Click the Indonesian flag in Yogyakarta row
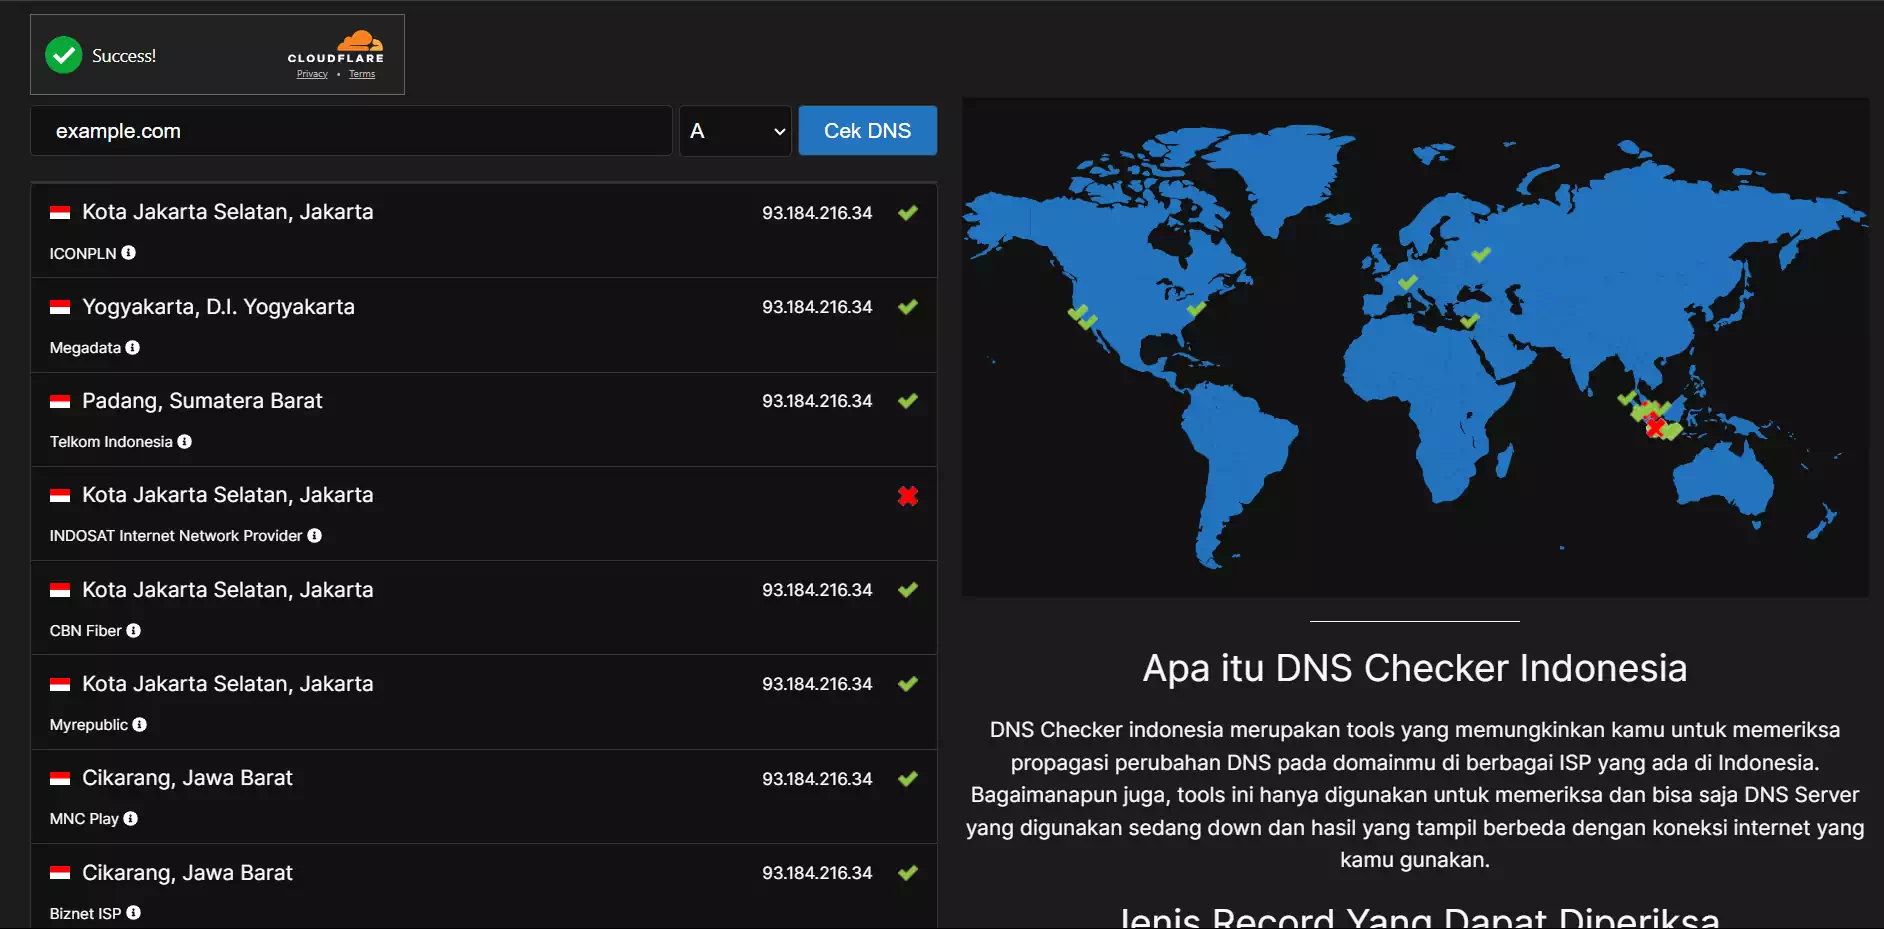Screen dimensions: 1884x929 tap(60, 307)
